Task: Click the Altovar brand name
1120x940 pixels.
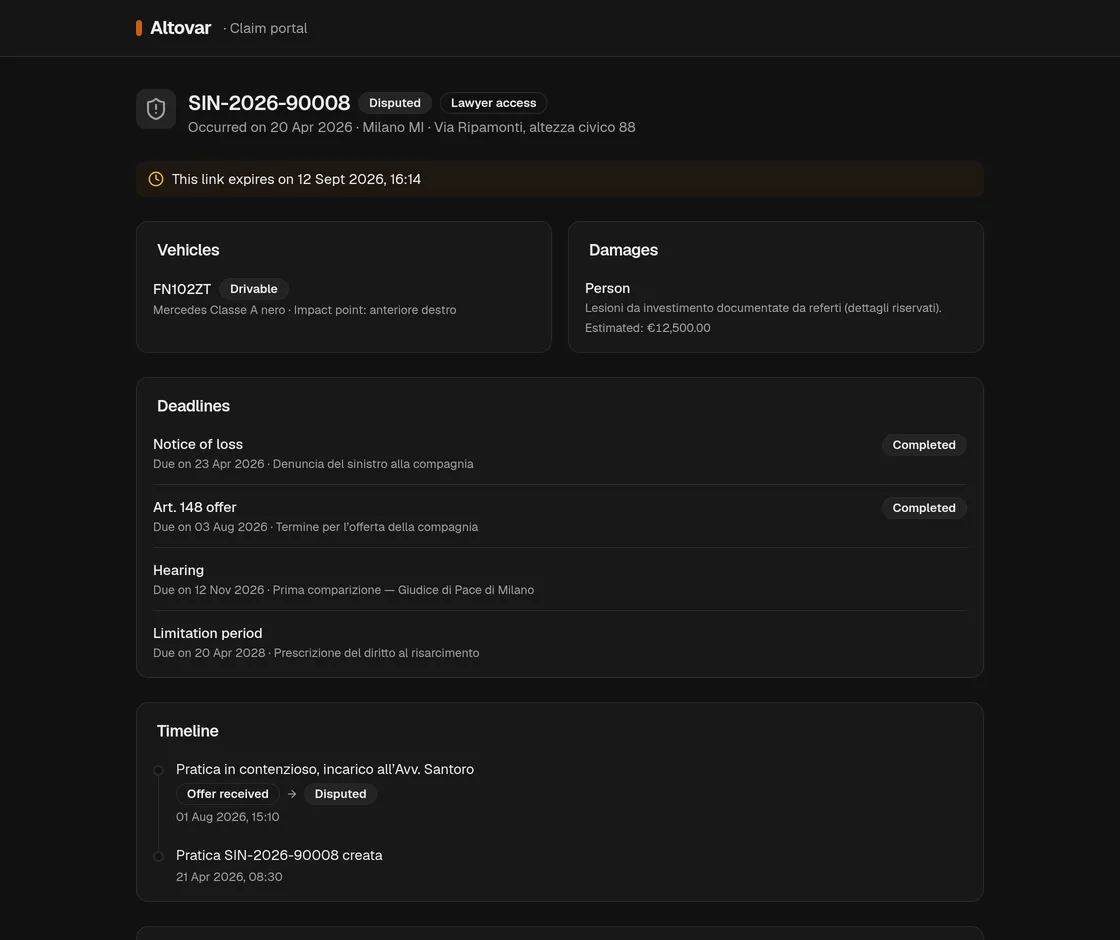Action: (181, 28)
